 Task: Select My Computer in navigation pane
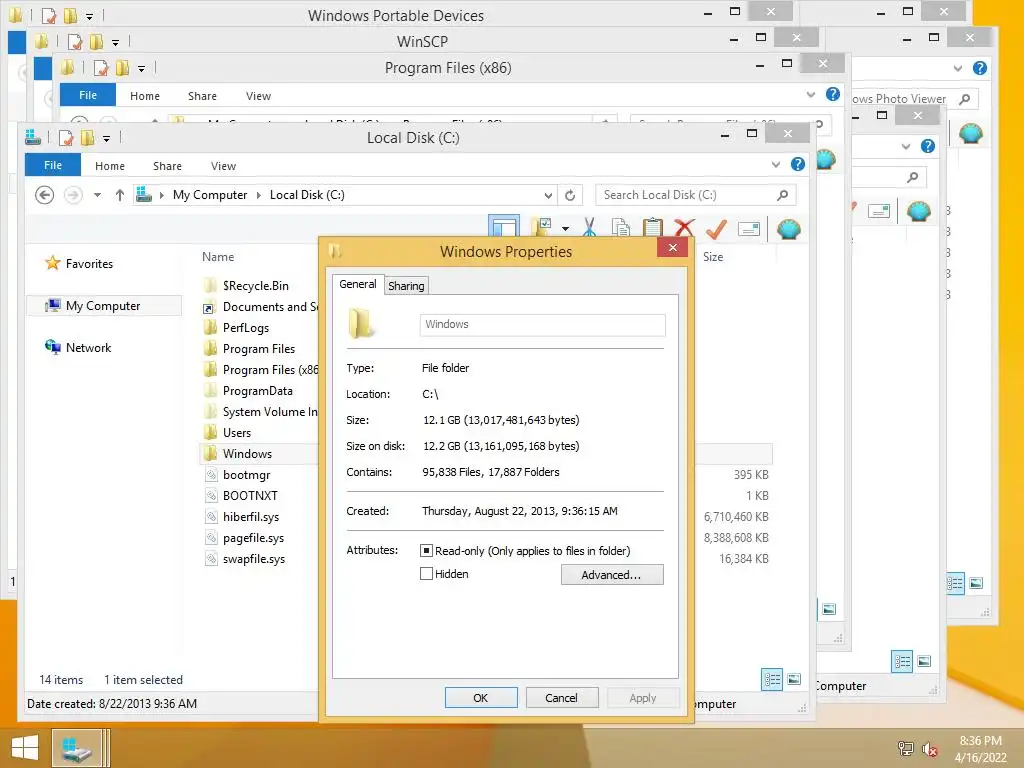coord(104,306)
